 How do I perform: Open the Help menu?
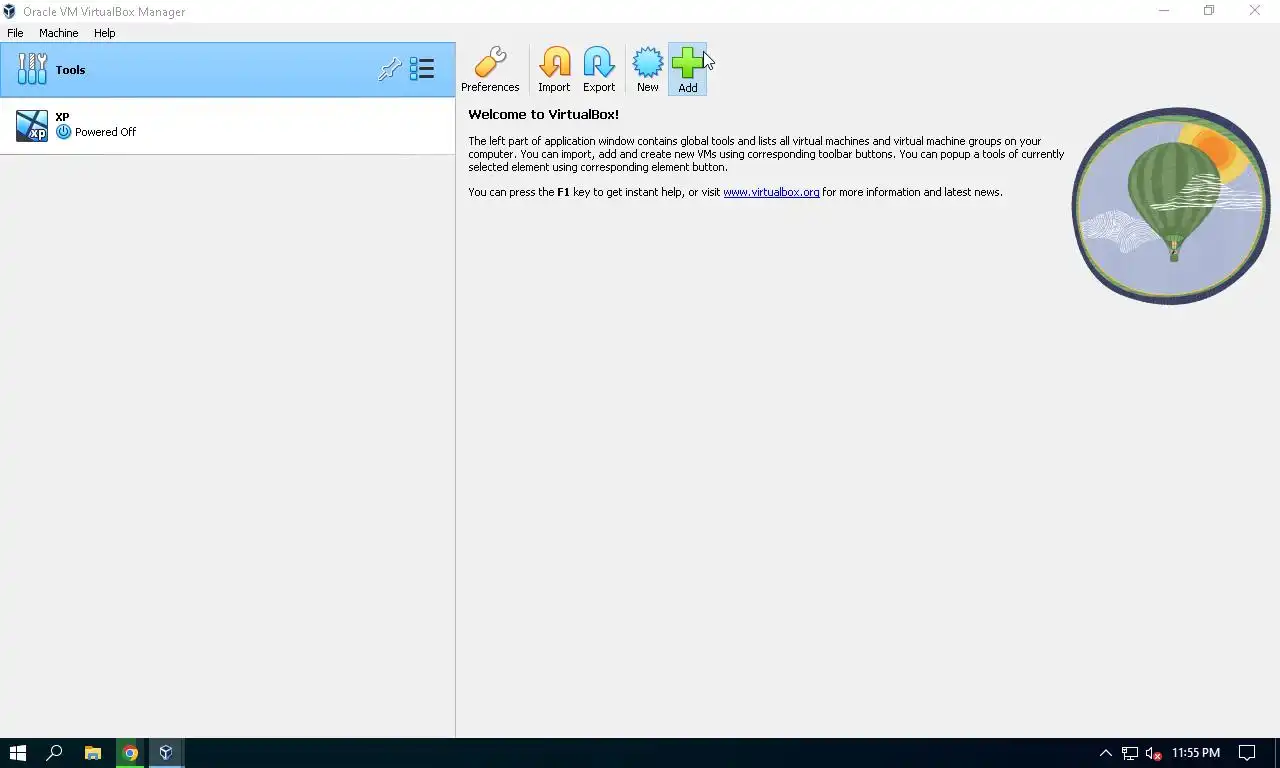point(105,33)
